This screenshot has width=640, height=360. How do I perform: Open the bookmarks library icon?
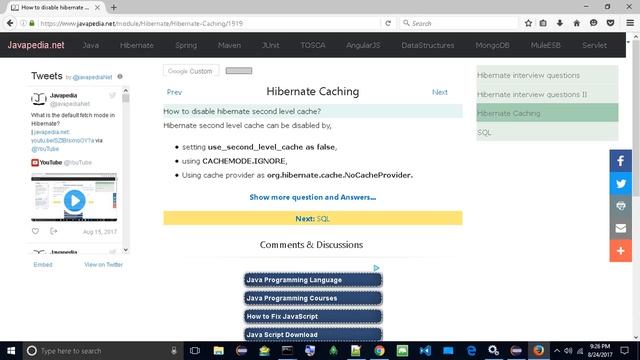(x=543, y=23)
